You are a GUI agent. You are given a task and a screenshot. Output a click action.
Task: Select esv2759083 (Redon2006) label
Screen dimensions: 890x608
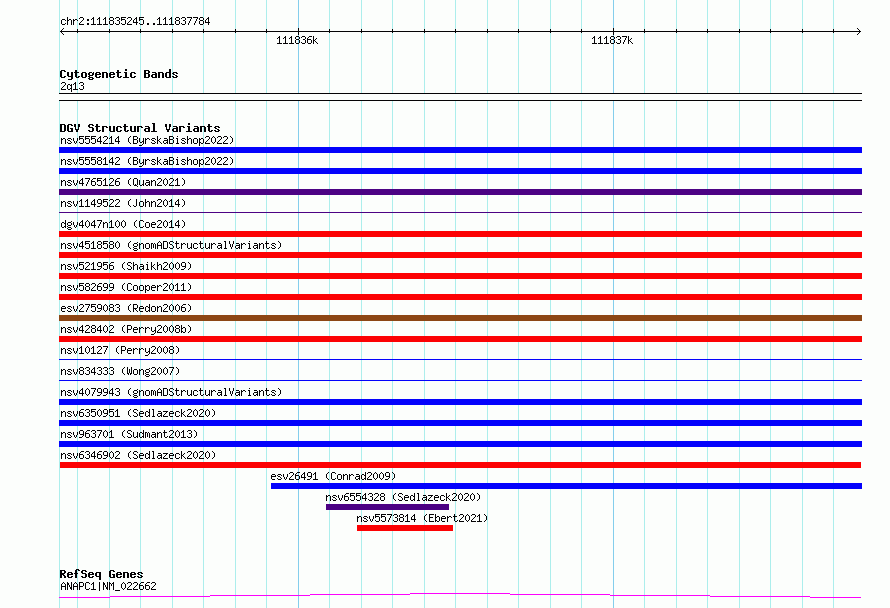pyautogui.click(x=126, y=308)
